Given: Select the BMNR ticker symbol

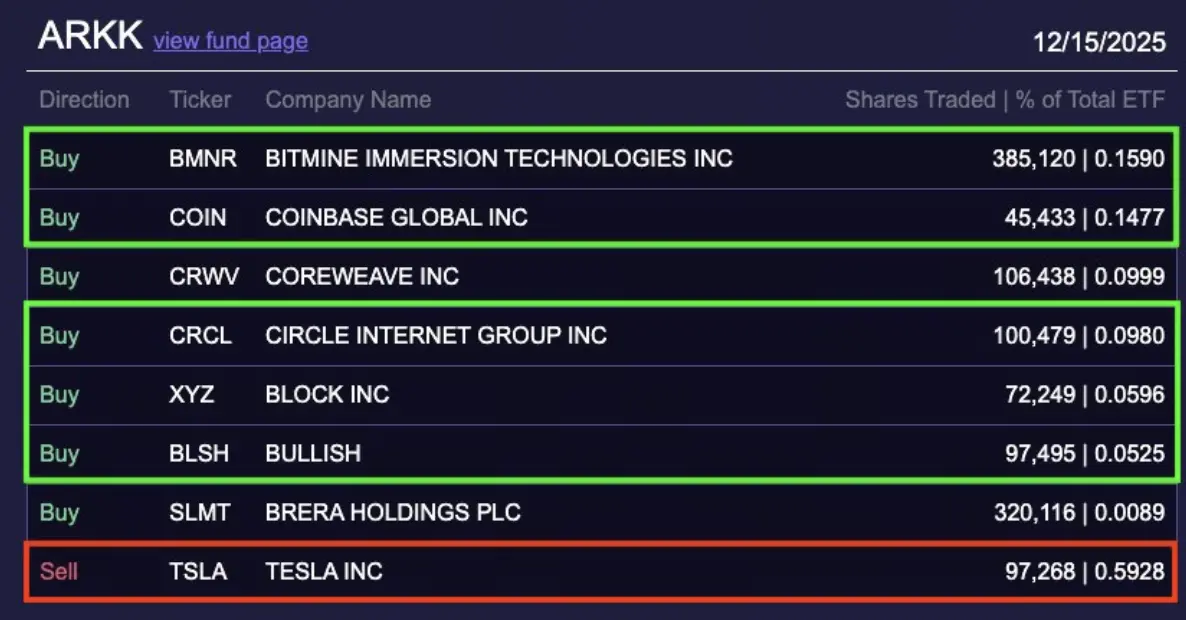Looking at the screenshot, I should (x=203, y=158).
